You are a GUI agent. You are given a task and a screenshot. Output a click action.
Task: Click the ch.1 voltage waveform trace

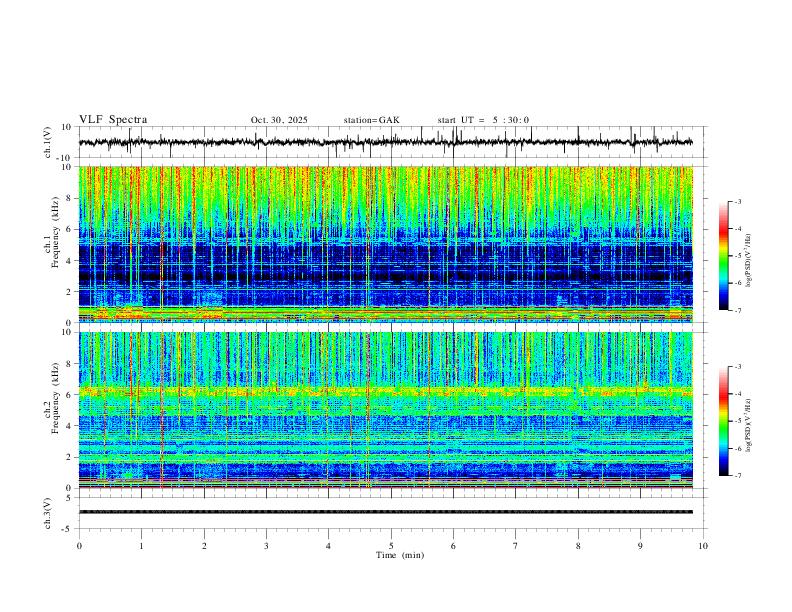point(385,142)
